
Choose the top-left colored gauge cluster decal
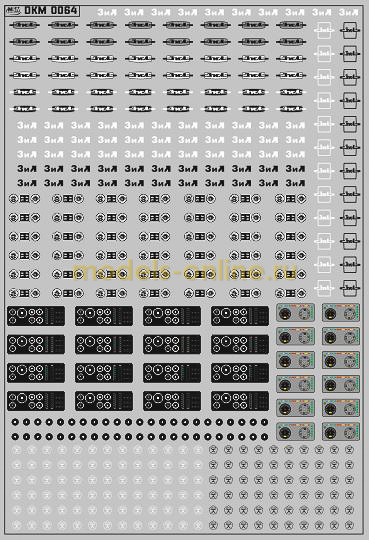(295, 313)
